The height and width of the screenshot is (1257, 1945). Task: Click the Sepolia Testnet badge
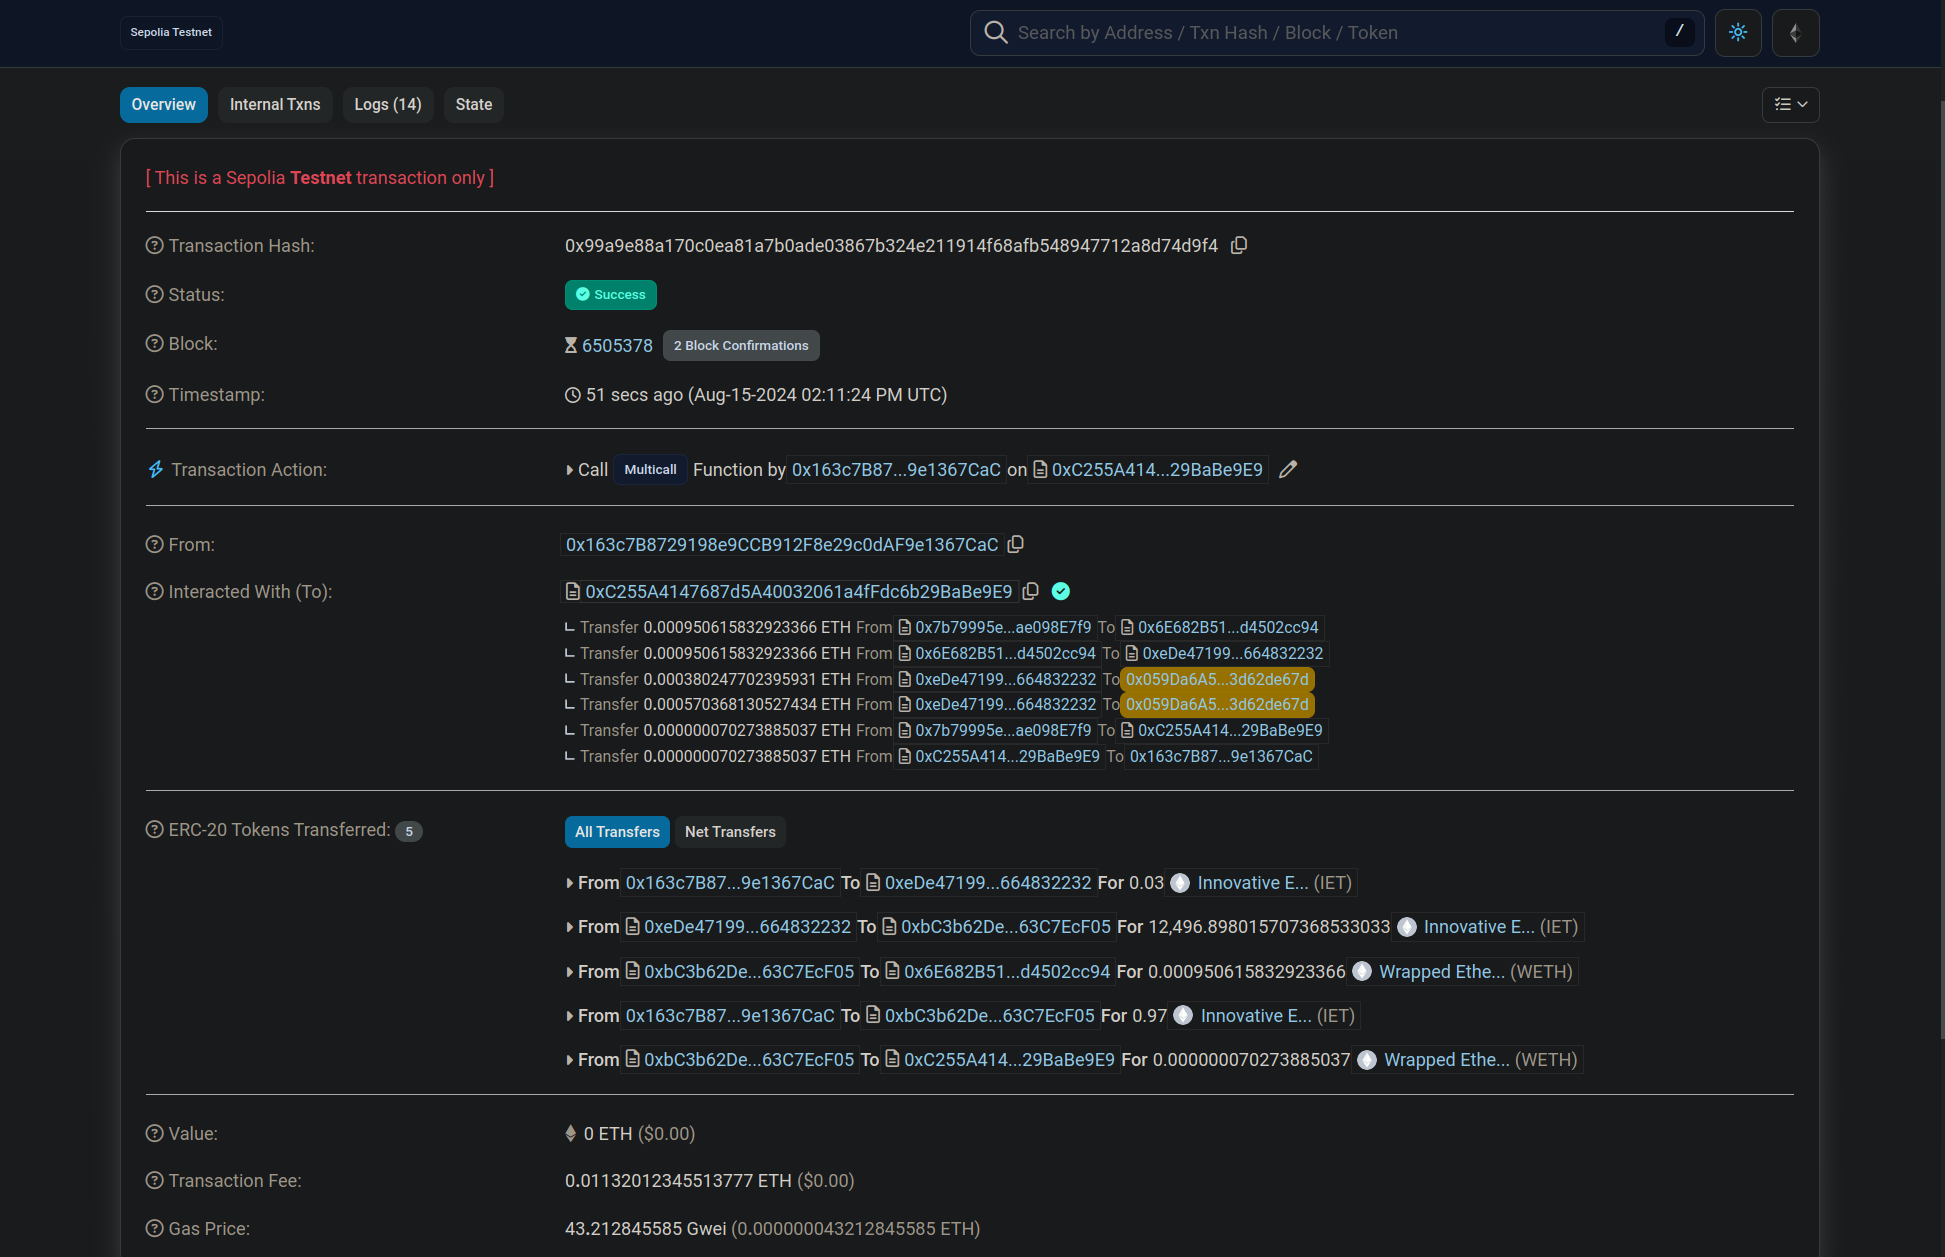click(x=171, y=32)
